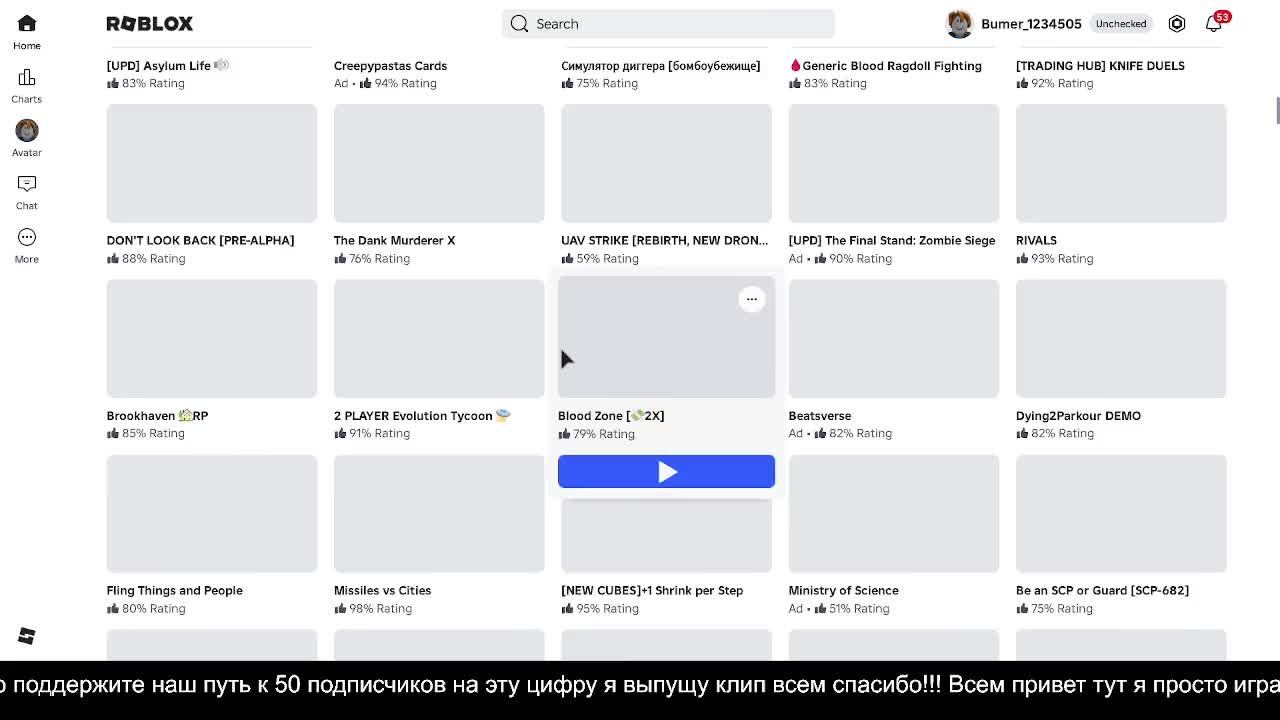Screen dimensions: 1280x720
Task: Open Fling Things and People thumbnail
Action: (212, 513)
